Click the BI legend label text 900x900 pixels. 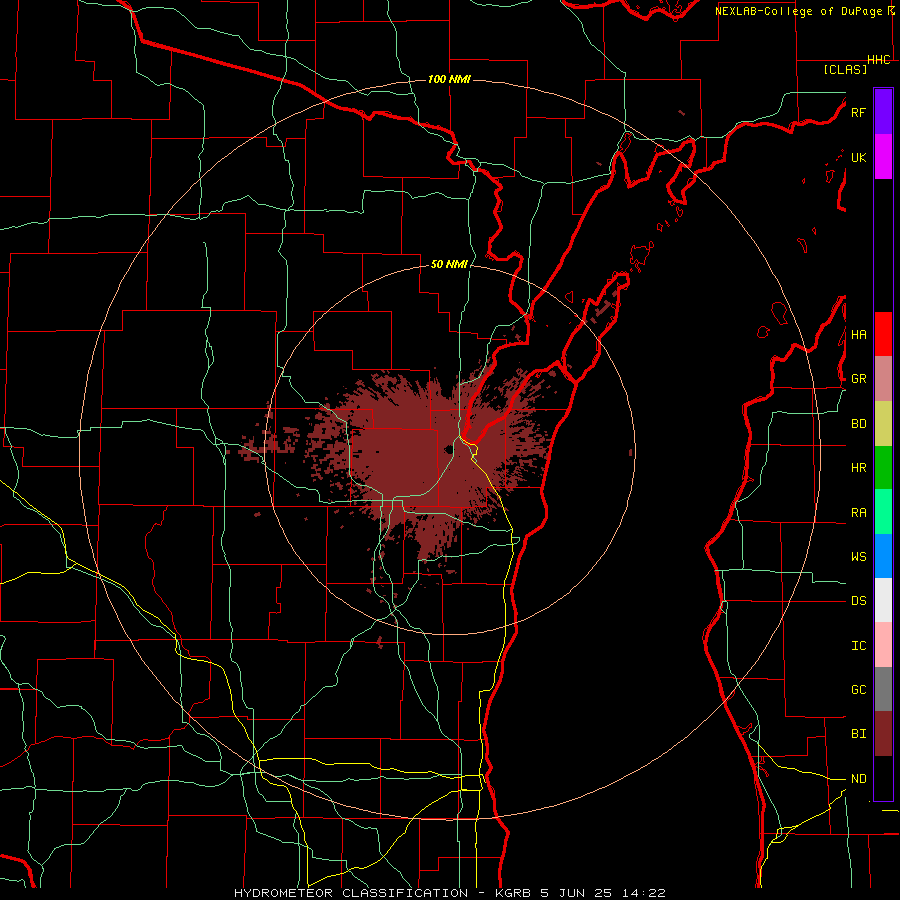[x=858, y=734]
